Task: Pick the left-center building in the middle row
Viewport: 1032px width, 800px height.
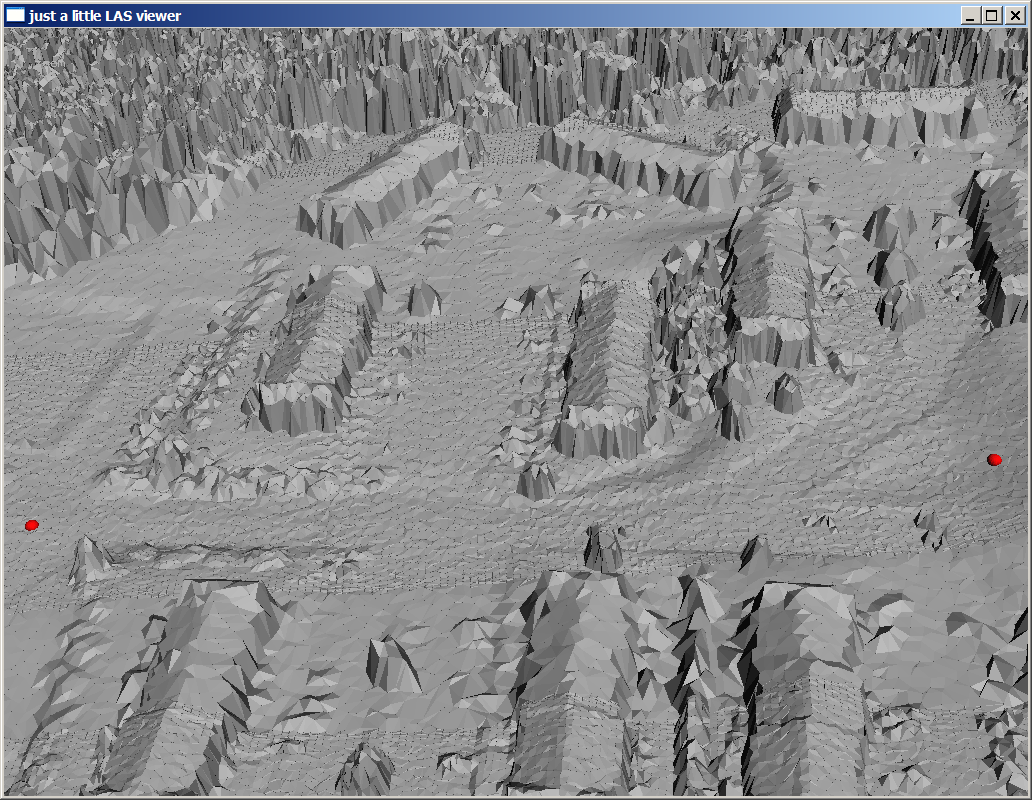Action: [x=310, y=350]
